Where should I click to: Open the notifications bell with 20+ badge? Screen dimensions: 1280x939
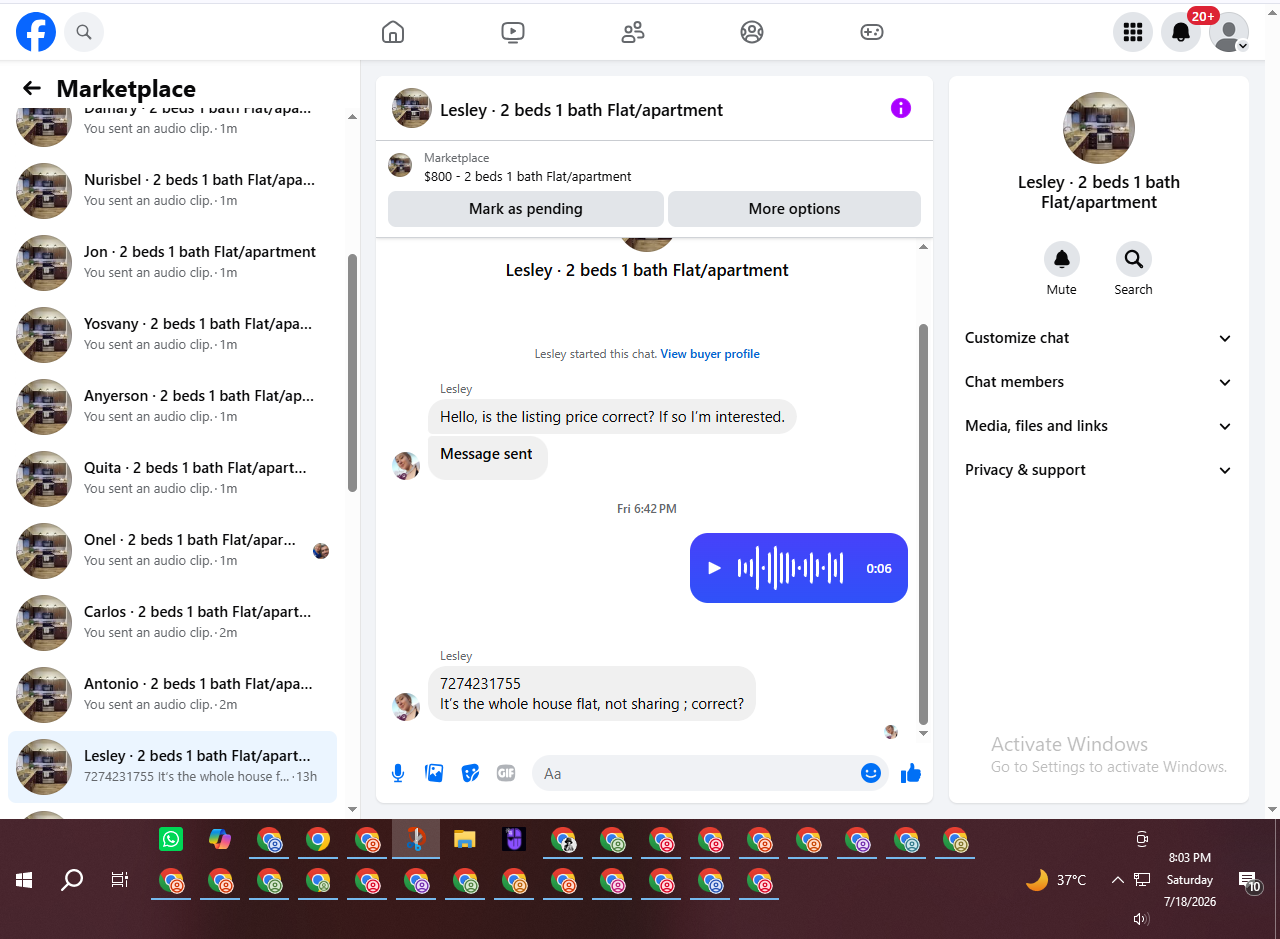tap(1181, 32)
